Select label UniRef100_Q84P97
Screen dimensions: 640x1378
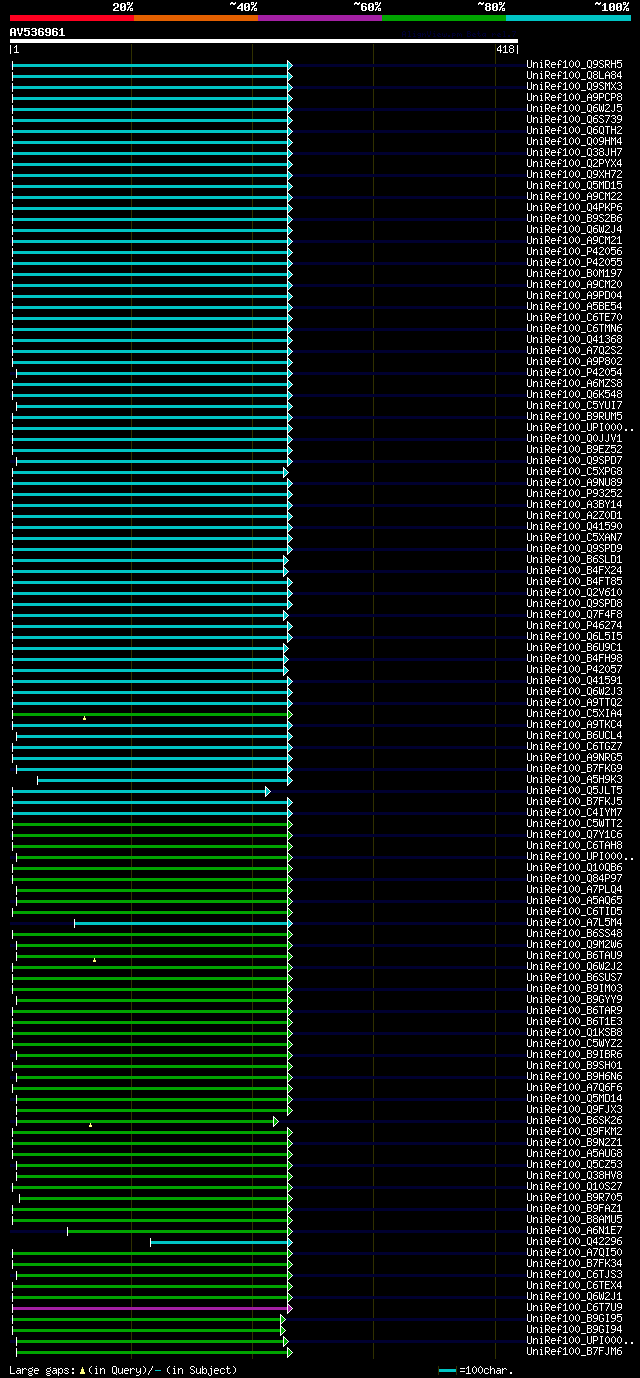tap(574, 878)
